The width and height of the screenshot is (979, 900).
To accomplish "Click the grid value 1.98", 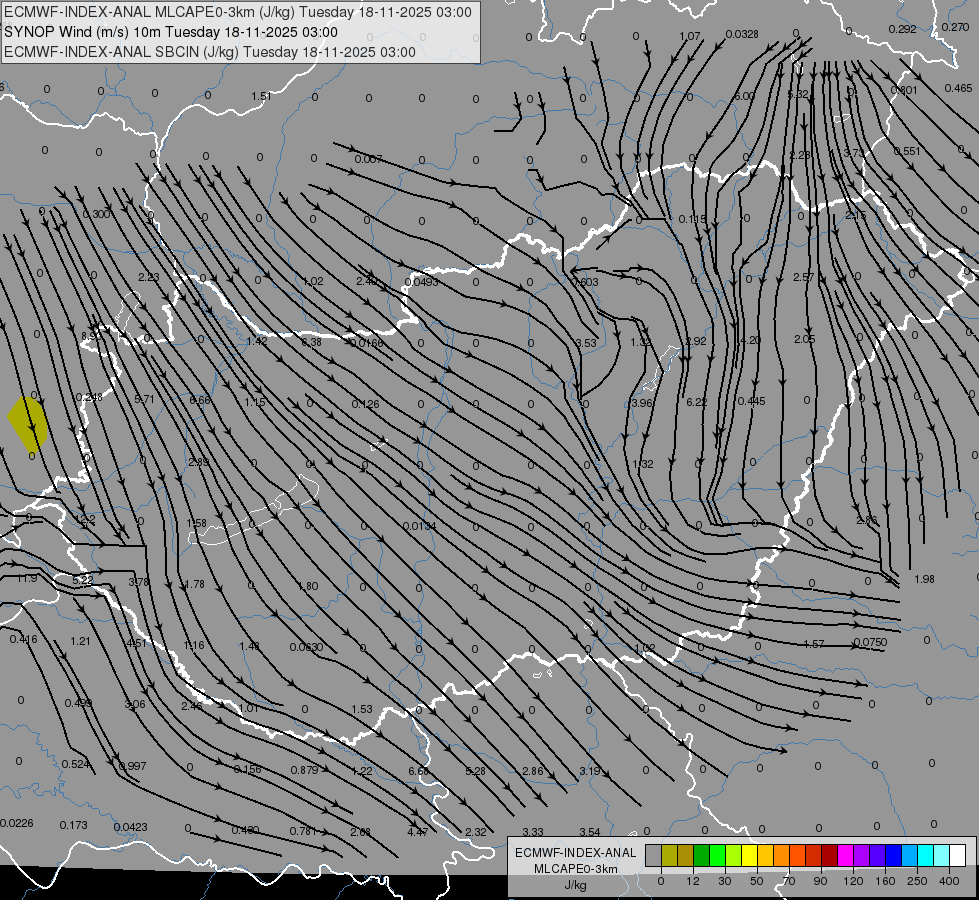I will pyautogui.click(x=924, y=579).
